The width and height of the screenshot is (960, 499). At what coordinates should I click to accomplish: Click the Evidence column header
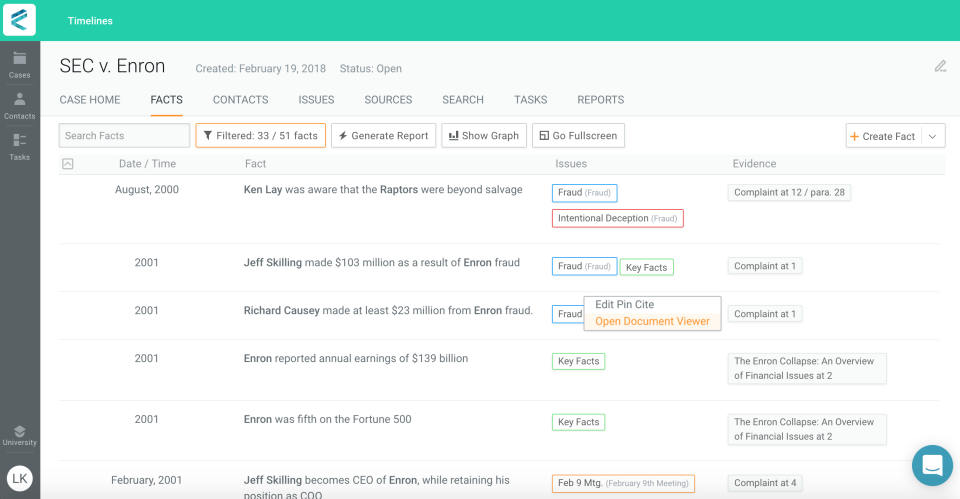[754, 163]
